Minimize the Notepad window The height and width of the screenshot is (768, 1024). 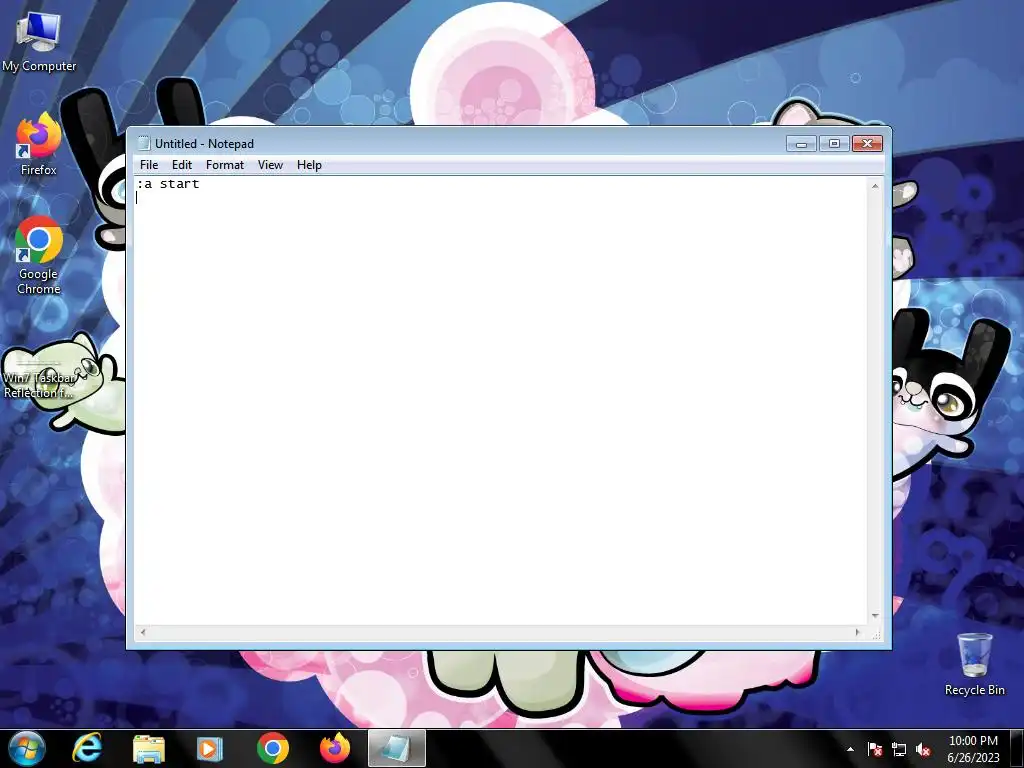(801, 144)
